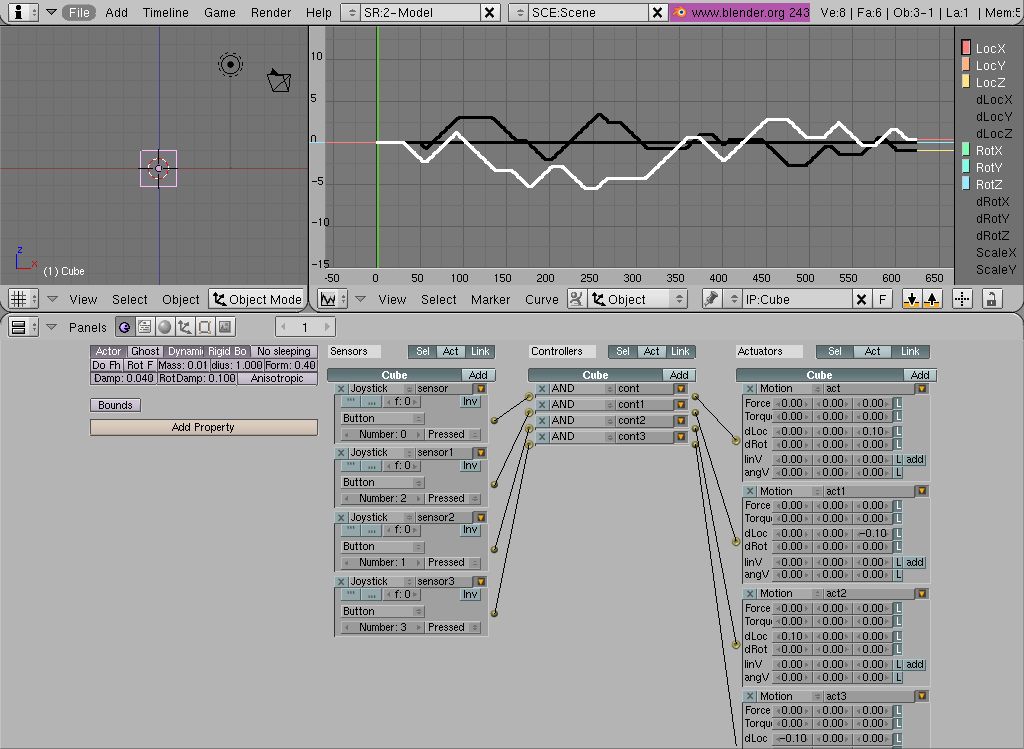Open Joystick type dropdown for sensor2
1024x749 pixels.
pyautogui.click(x=381, y=517)
